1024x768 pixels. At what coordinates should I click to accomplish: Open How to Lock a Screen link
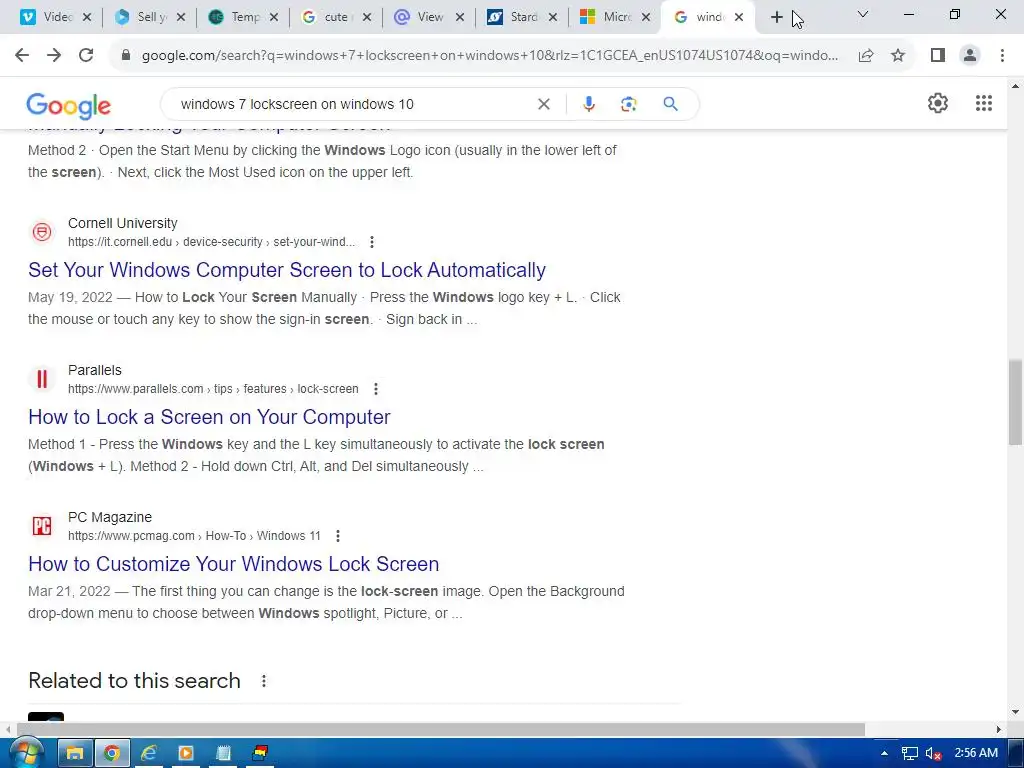tap(209, 417)
